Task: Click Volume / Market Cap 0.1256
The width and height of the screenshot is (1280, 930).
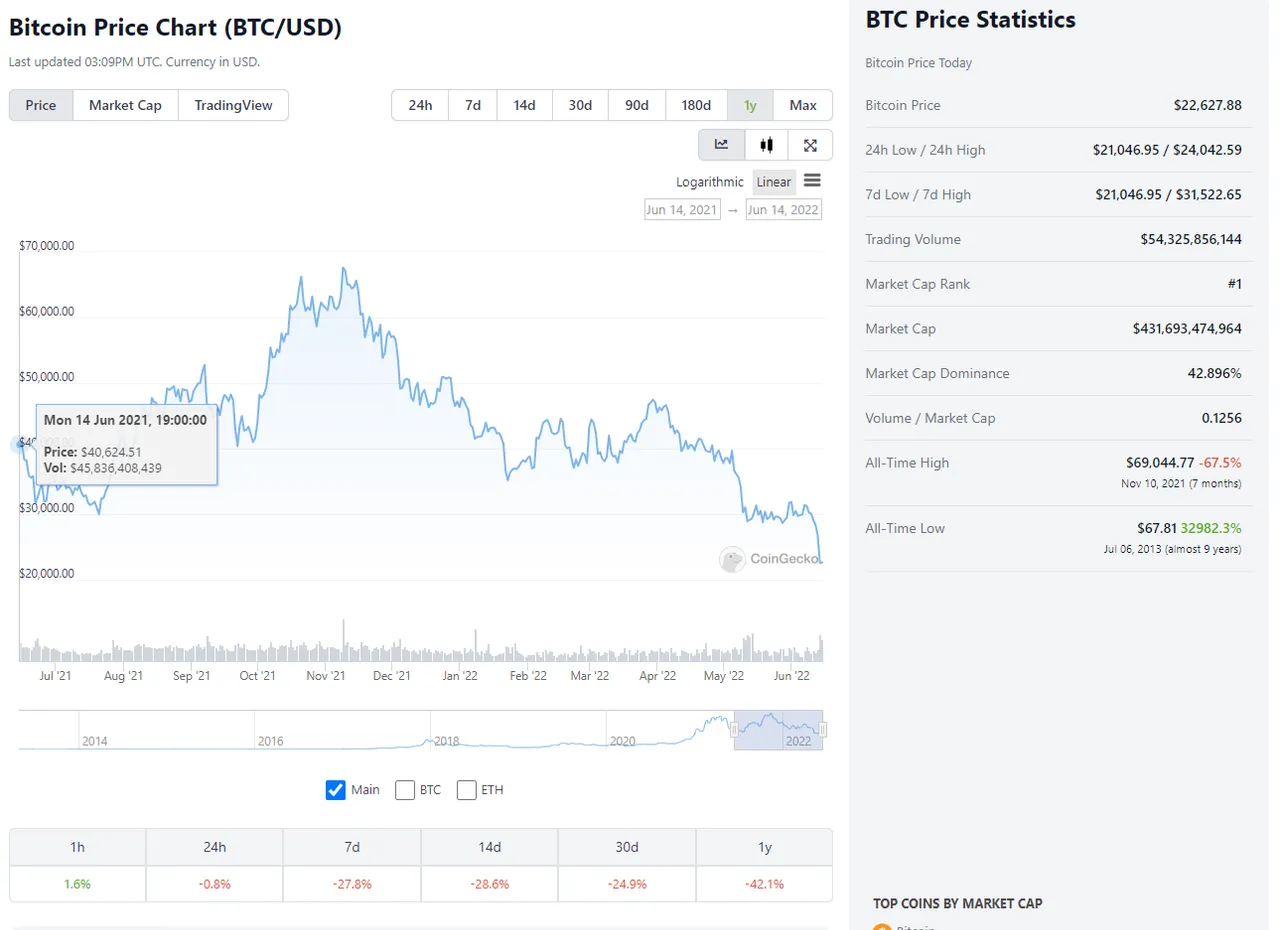Action: 1222,418
